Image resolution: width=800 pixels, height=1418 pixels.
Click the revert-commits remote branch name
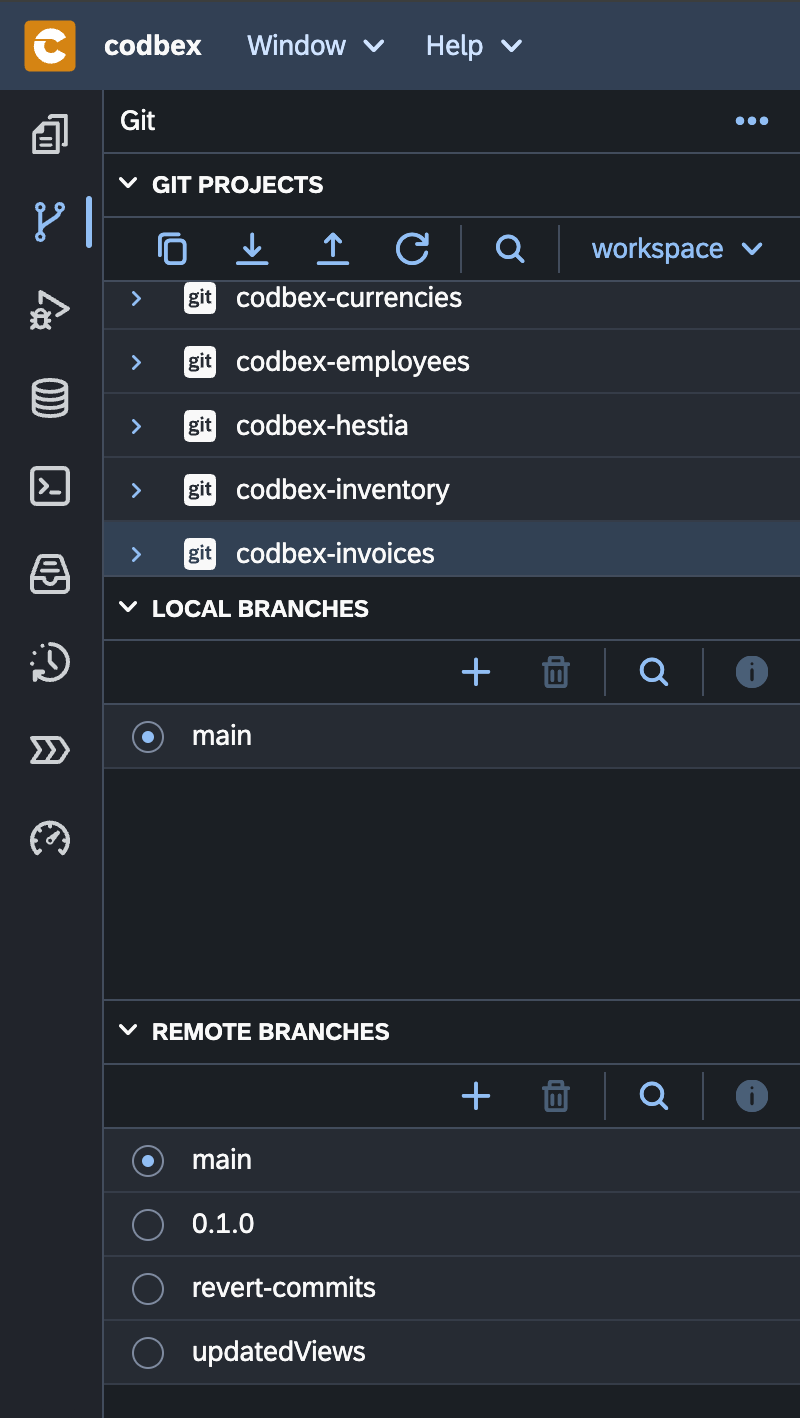[284, 1288]
